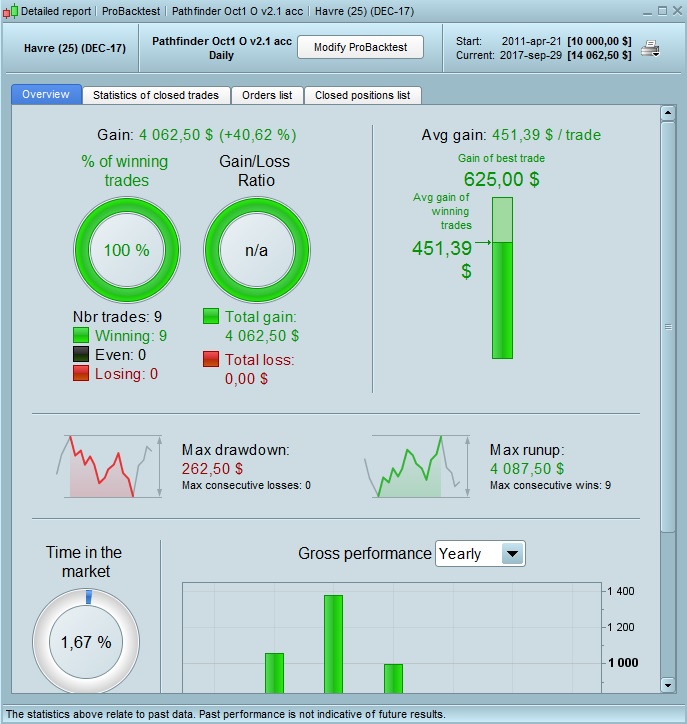This screenshot has height=724, width=687.
Task: Click the 100% winning trades donut
Action: click(x=127, y=250)
